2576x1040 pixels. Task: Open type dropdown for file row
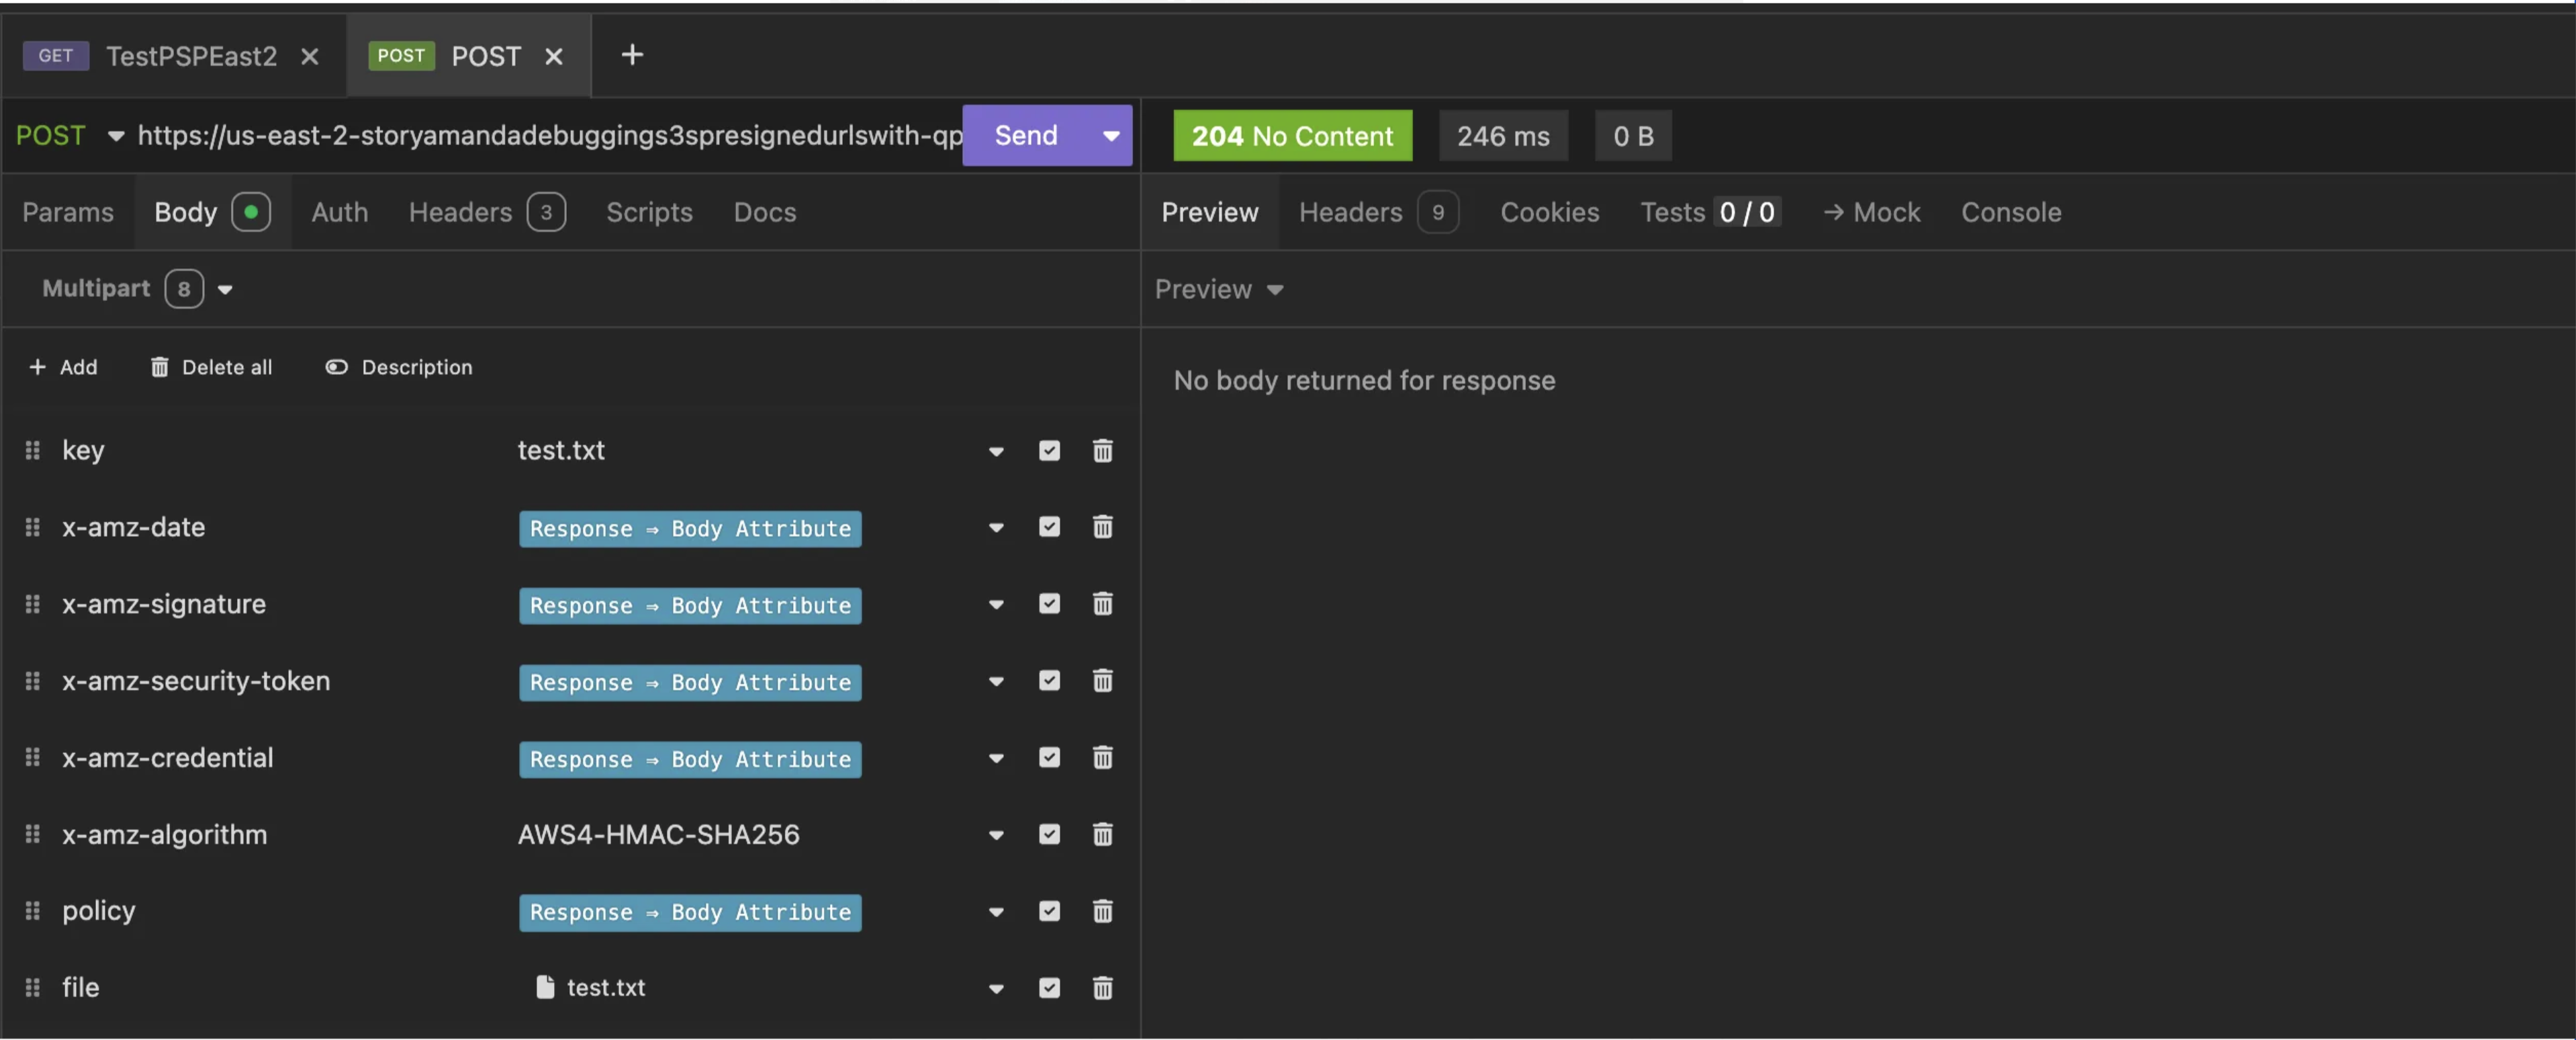(996, 989)
